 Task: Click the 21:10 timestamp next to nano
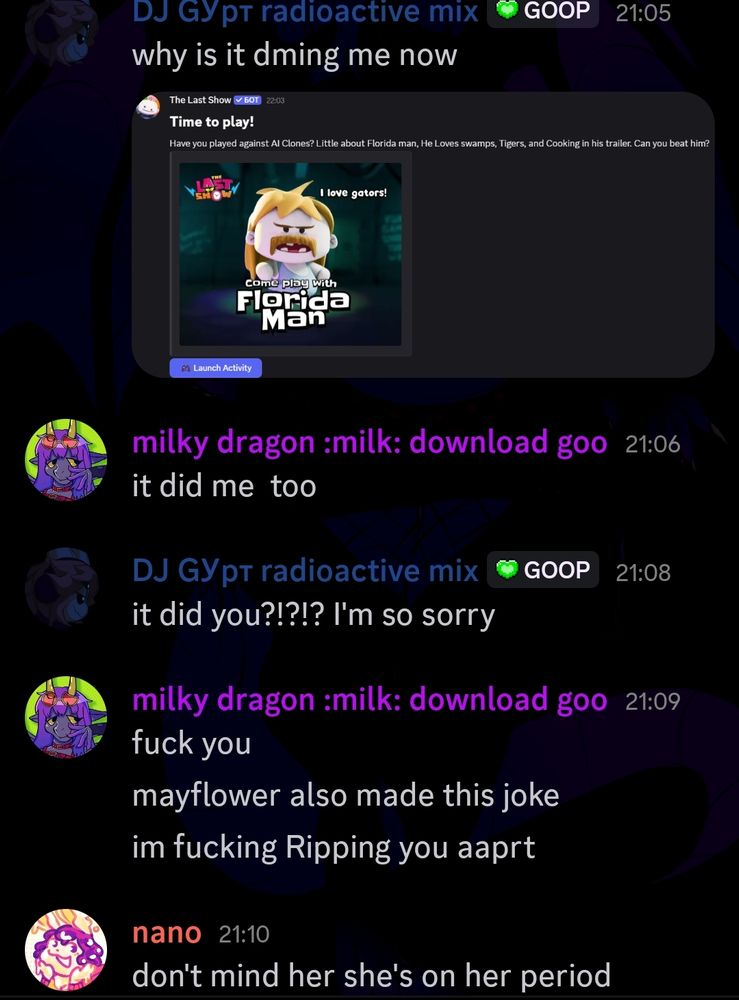click(x=244, y=934)
